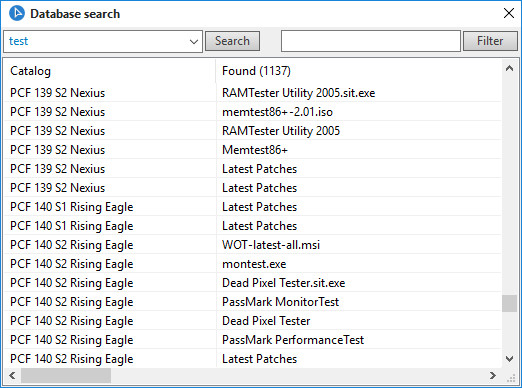Click the Filter button
Screen dimensions: 522x388
pos(490,41)
